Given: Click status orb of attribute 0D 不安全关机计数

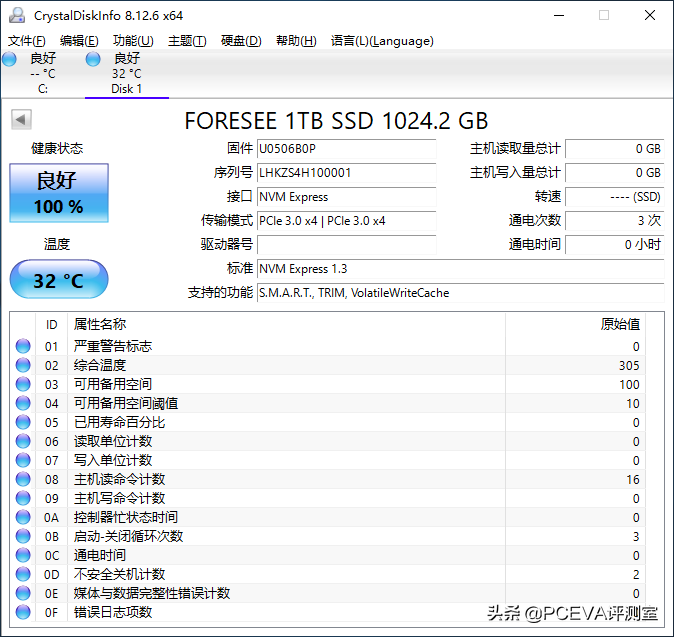Looking at the screenshot, I should tap(23, 574).
